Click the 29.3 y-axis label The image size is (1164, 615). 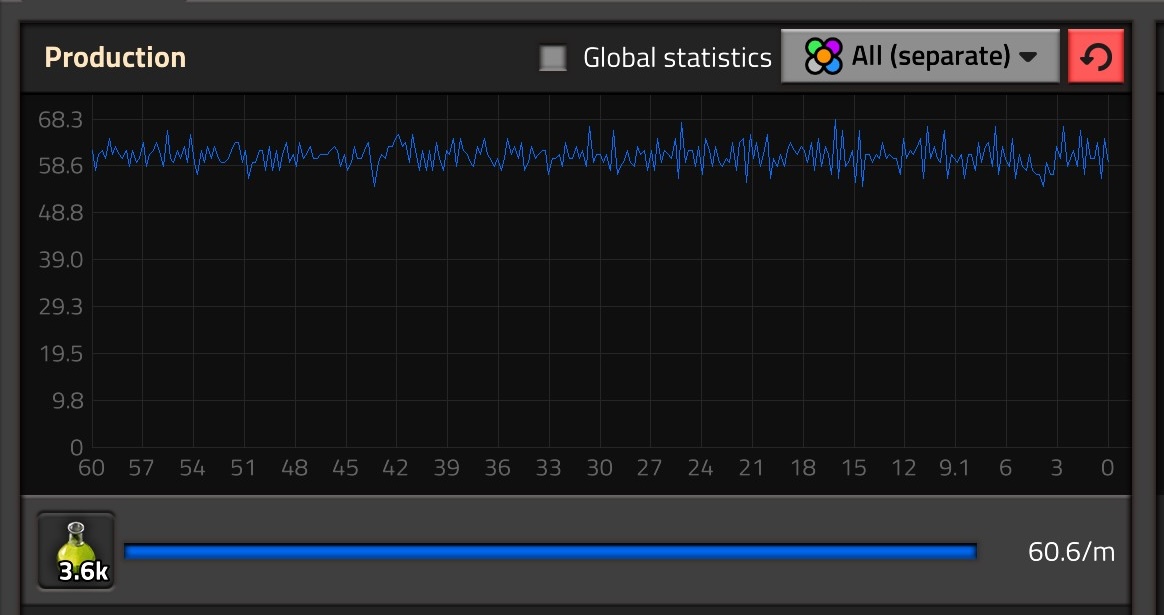61,307
